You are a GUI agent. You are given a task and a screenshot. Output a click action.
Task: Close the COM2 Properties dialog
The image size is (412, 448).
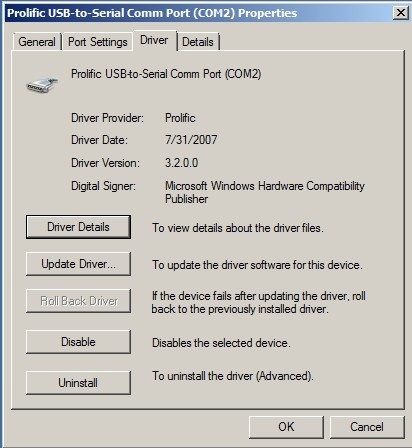coord(400,13)
